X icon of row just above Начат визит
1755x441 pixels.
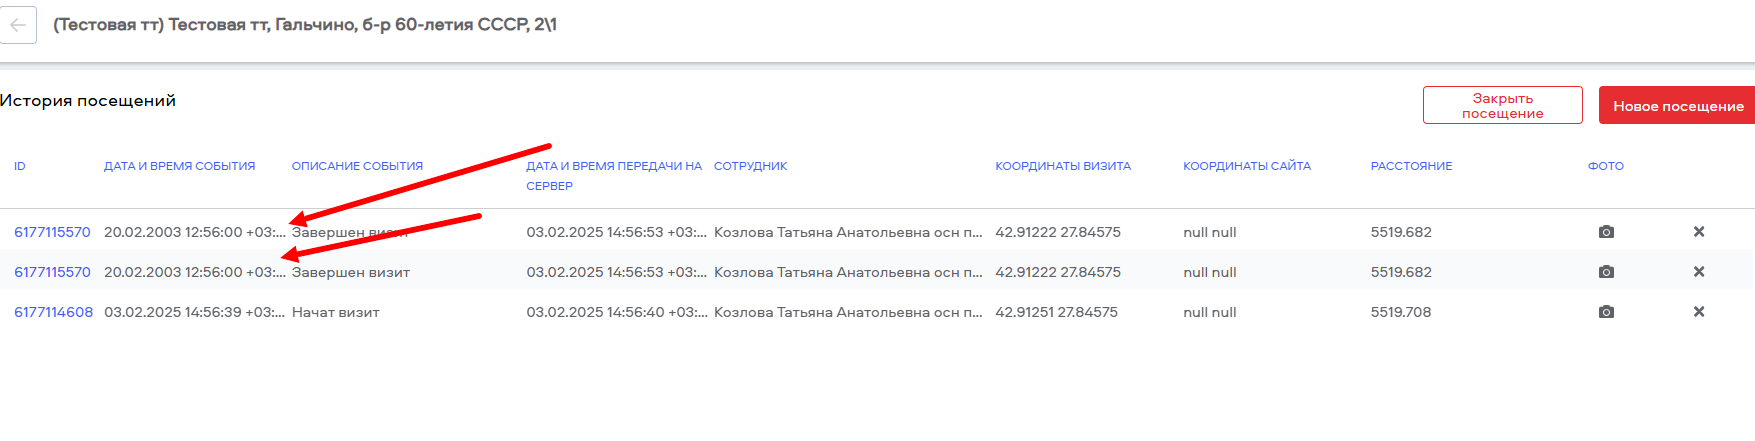(1698, 272)
